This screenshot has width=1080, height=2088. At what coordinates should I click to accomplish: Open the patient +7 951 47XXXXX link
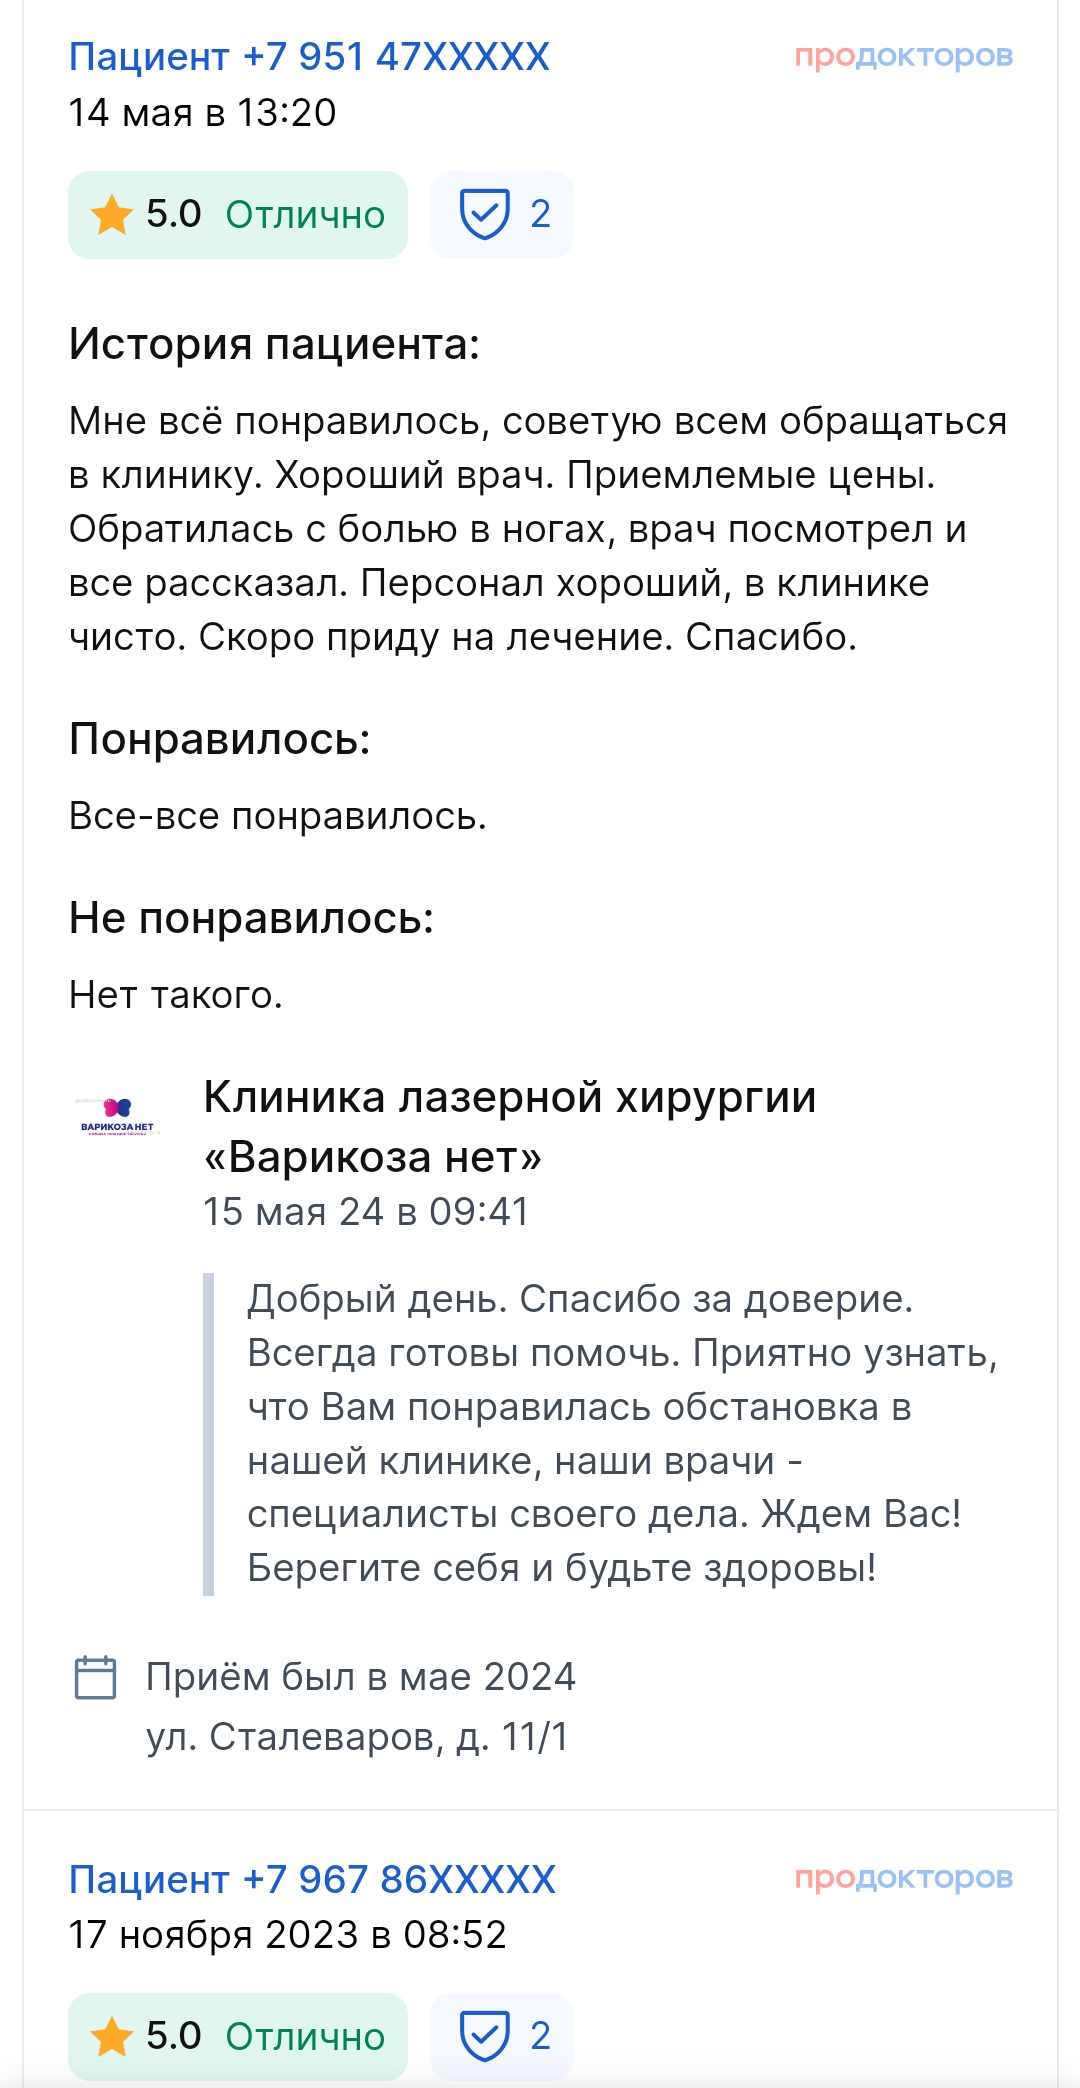pos(309,57)
